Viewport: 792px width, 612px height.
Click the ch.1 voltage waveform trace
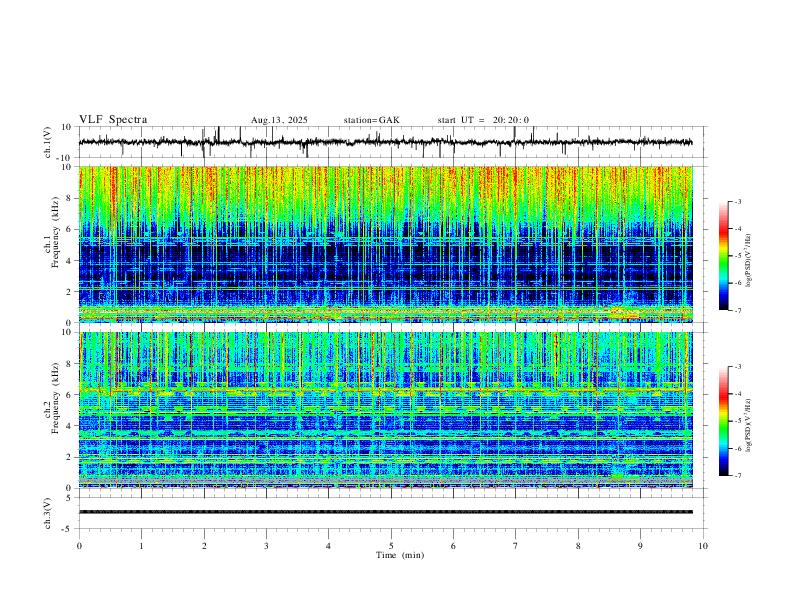(385, 142)
